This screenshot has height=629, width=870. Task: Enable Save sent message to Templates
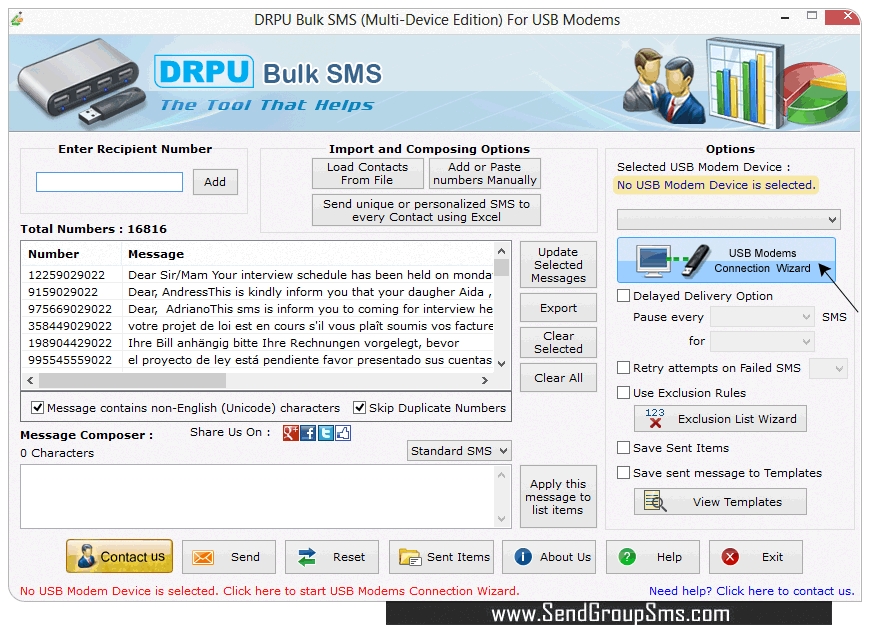(624, 473)
